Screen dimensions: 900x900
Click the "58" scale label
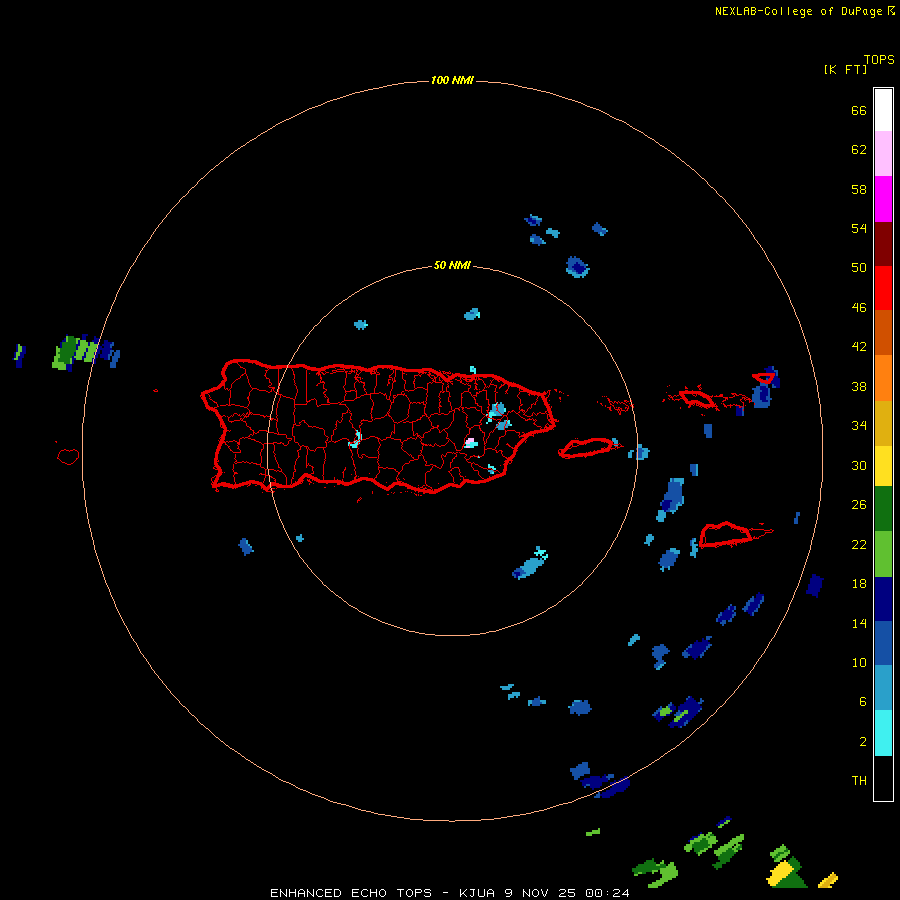(x=859, y=189)
